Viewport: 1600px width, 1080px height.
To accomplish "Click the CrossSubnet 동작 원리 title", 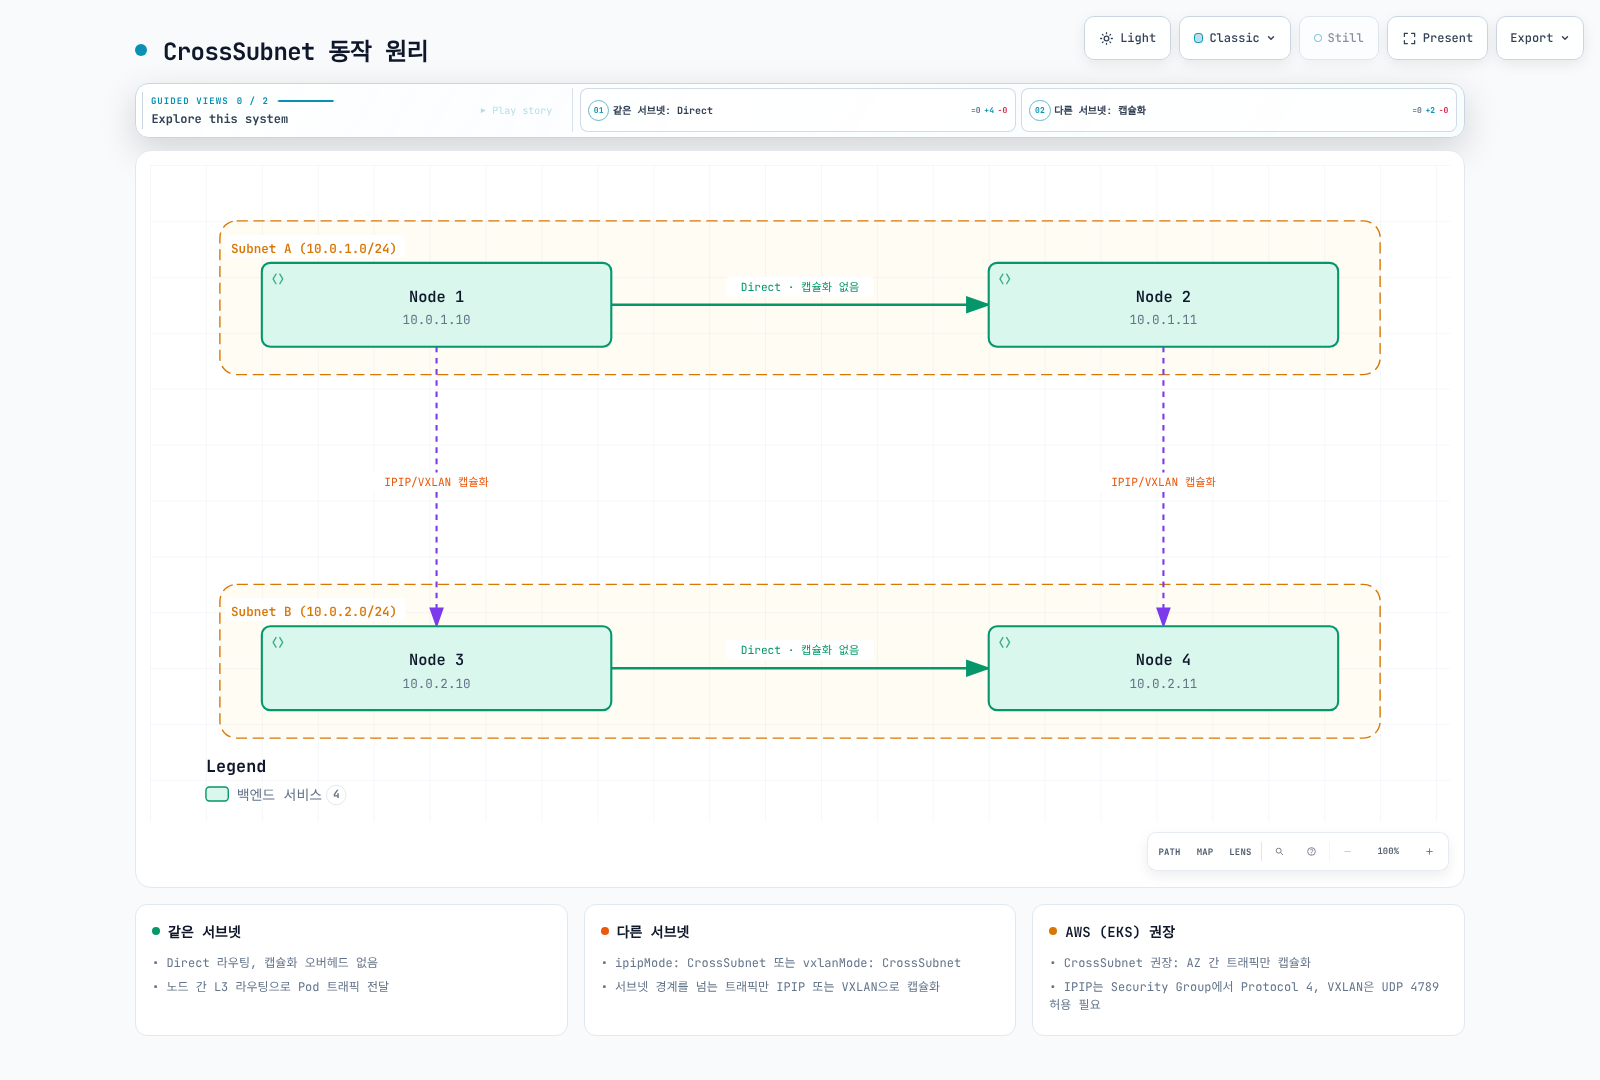I will tap(296, 51).
